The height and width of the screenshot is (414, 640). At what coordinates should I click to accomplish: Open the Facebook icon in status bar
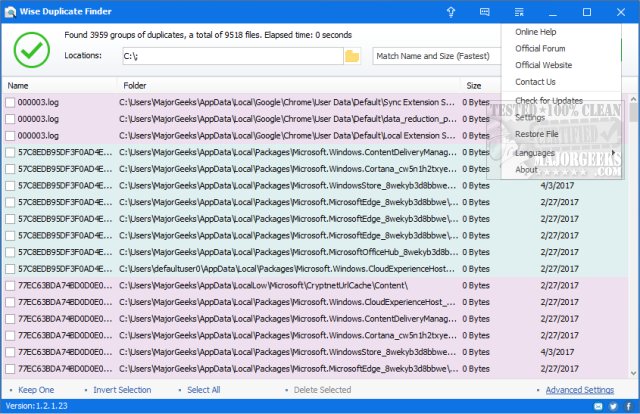coord(629,406)
